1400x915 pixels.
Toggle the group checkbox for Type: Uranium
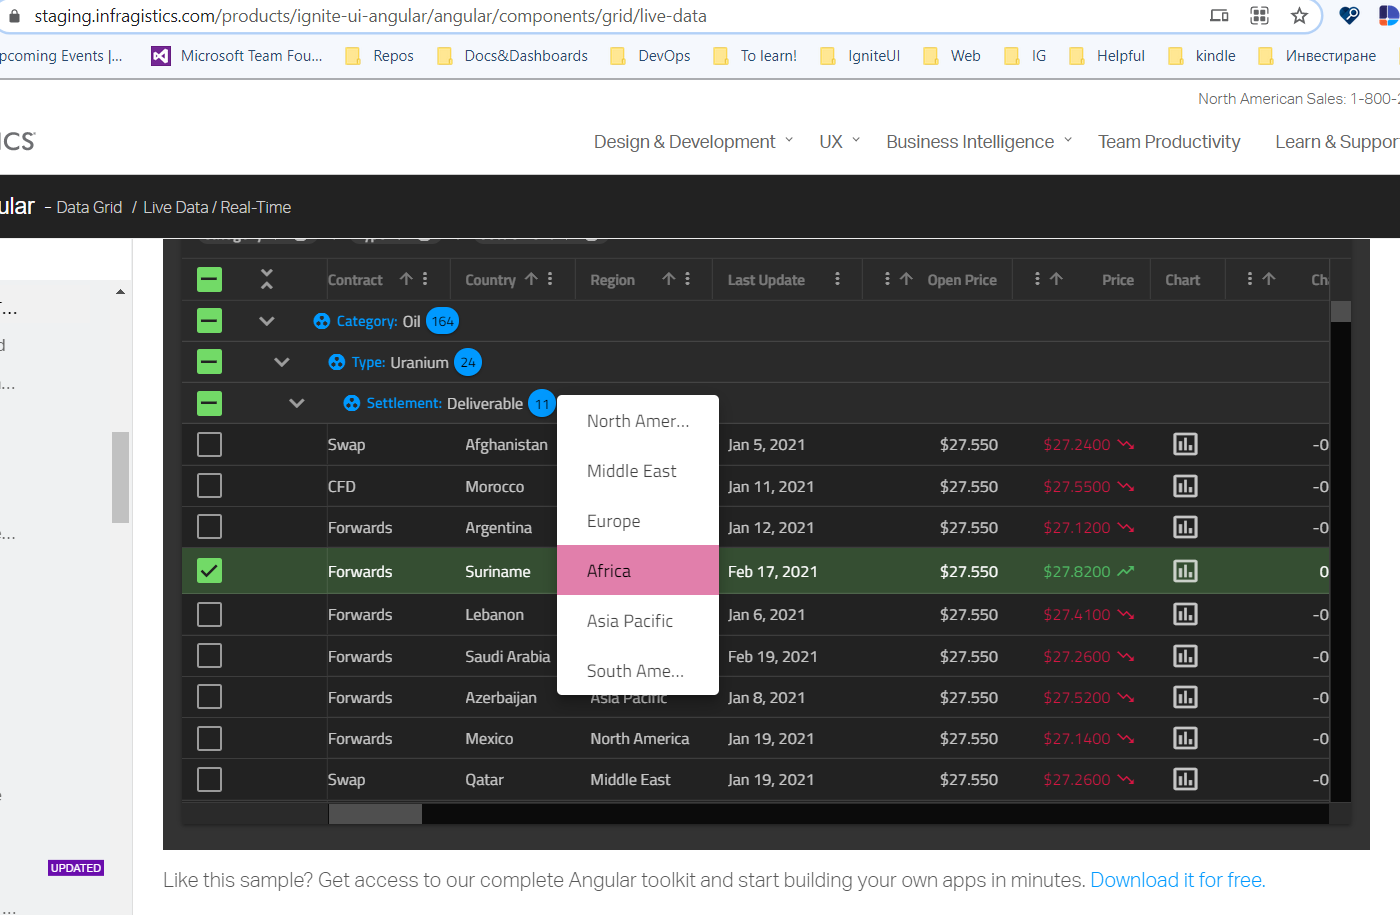[x=209, y=361]
